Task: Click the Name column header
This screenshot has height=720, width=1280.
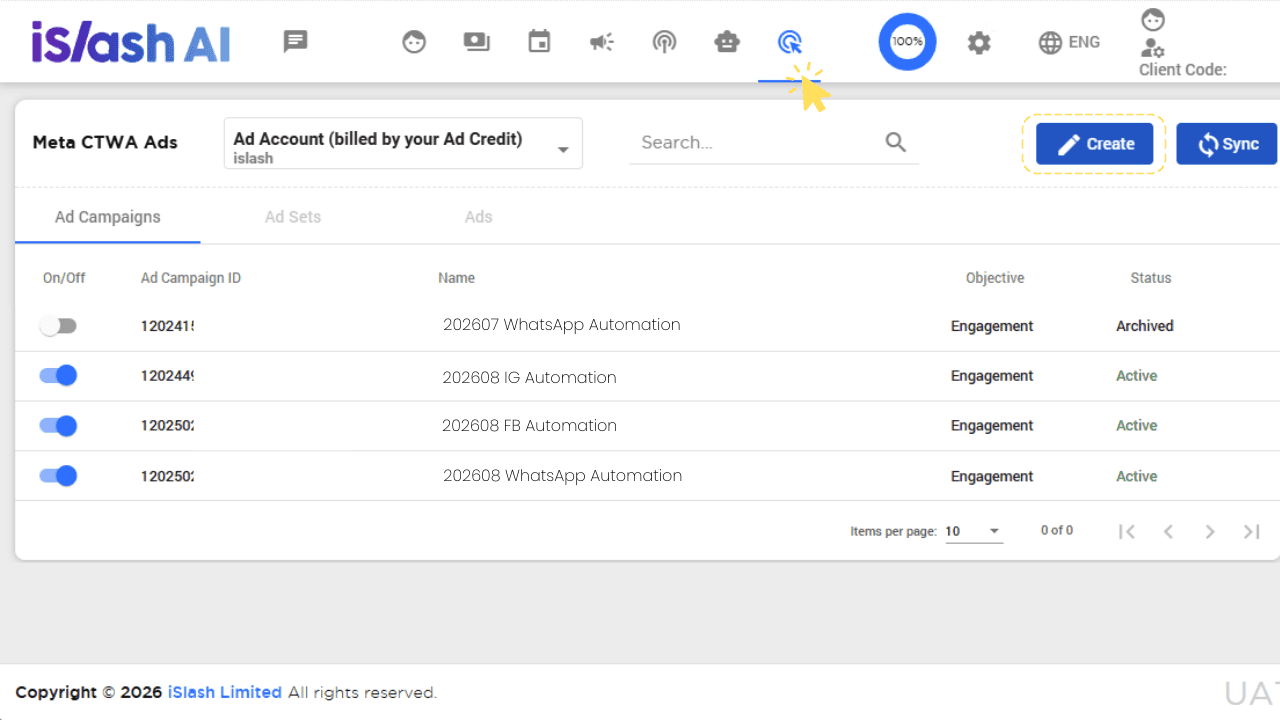Action: (x=456, y=278)
